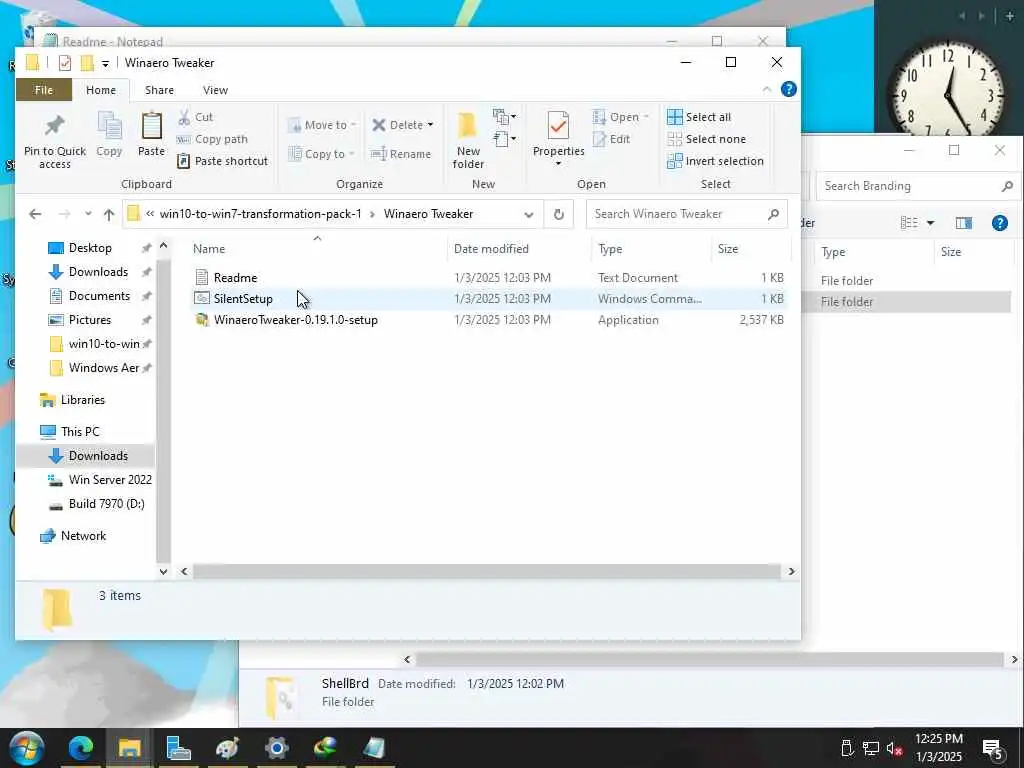Viewport: 1024px width, 768px height.
Task: Open Build 7970 (D:) drive
Action: [x=106, y=504]
